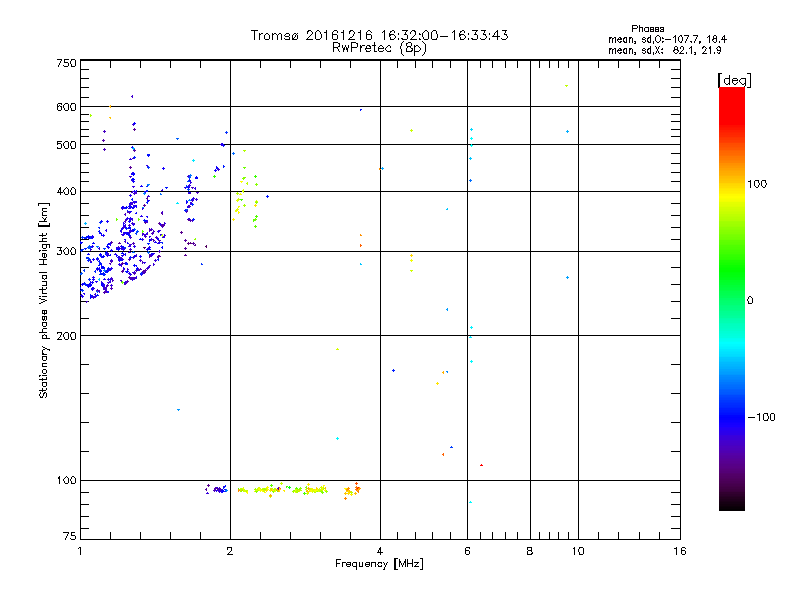Click the colorbar '100' tick label

click(757, 184)
